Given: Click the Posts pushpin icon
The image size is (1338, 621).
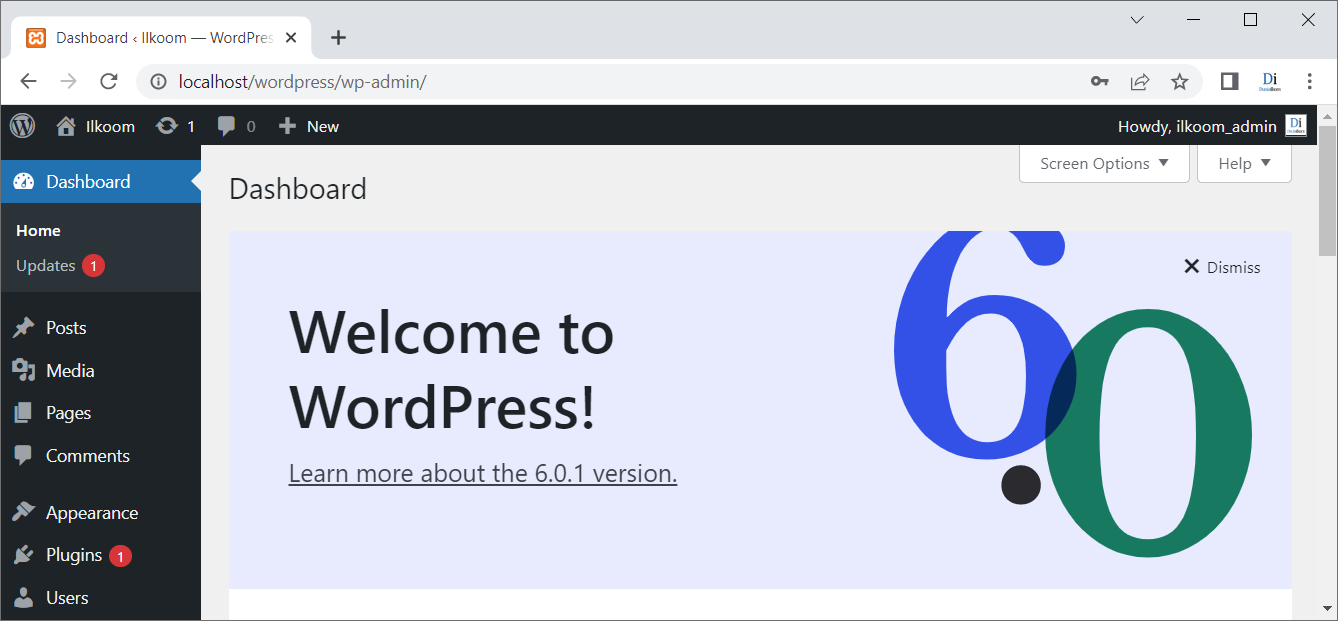Looking at the screenshot, I should tap(24, 328).
